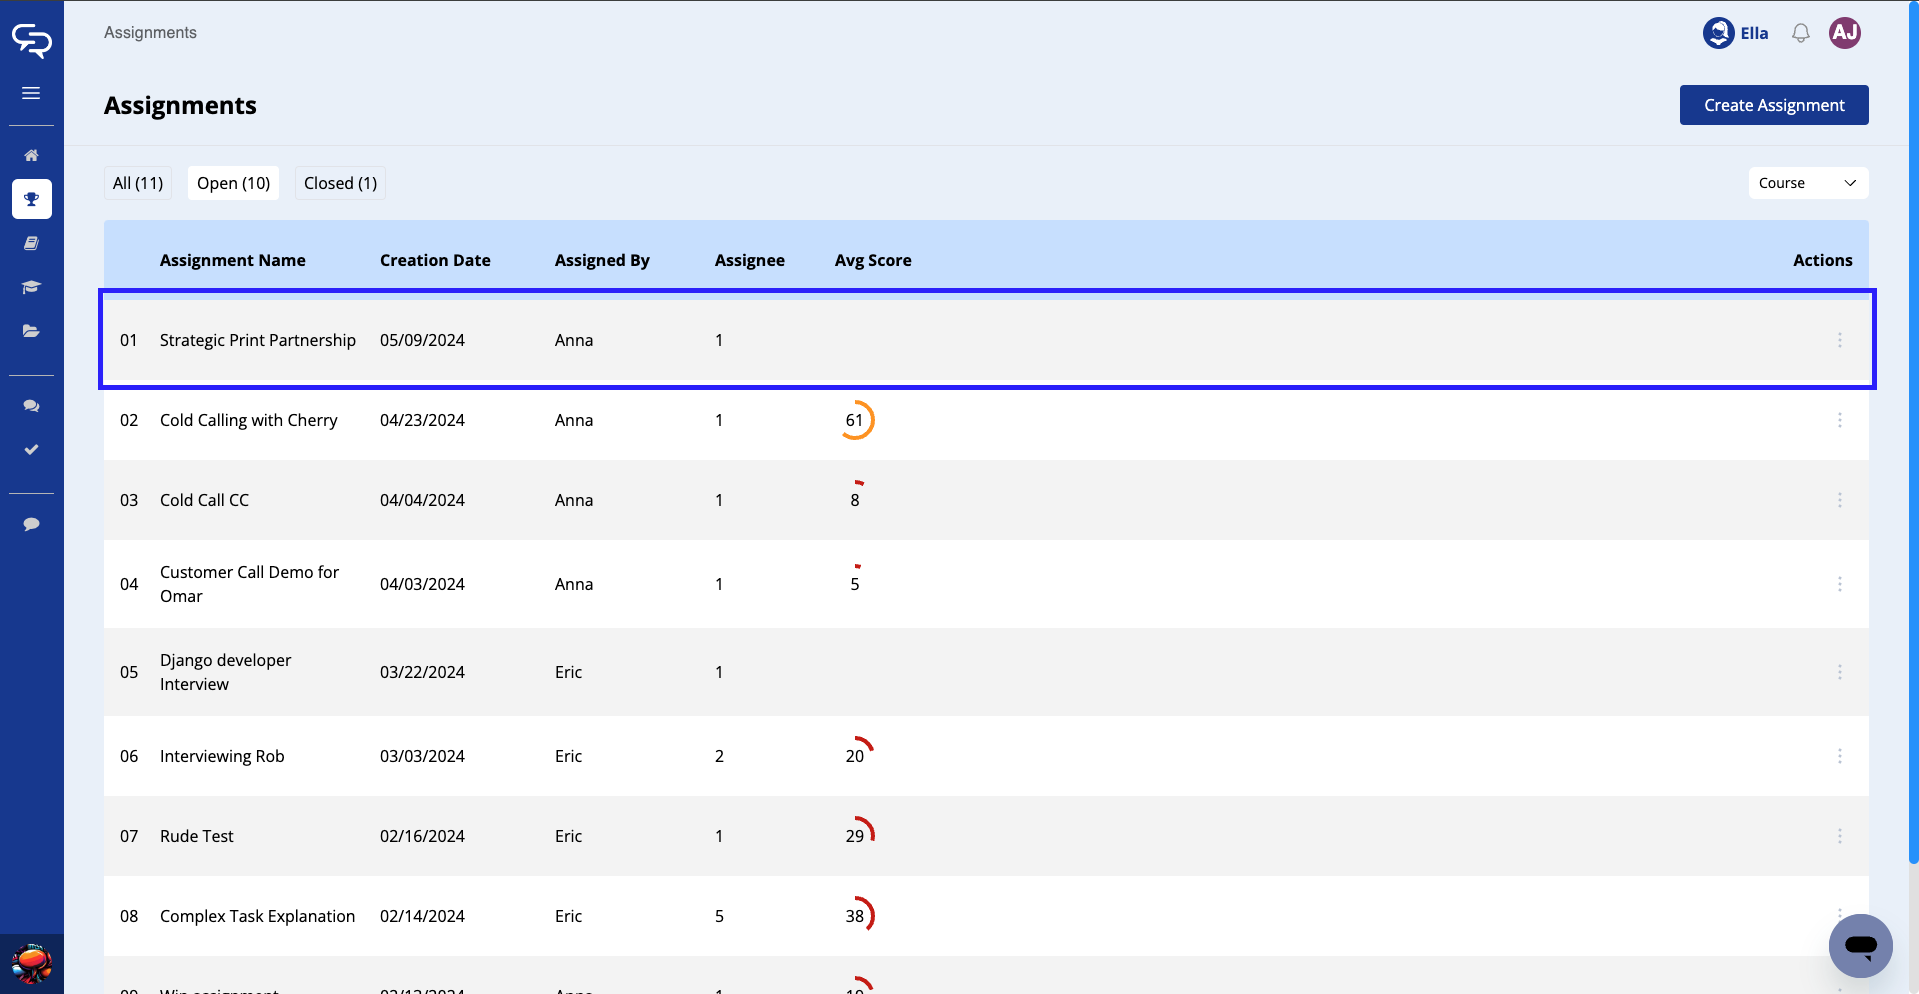The image size is (1919, 994).
Task: Open the book icon in sidebar
Action: pos(31,243)
